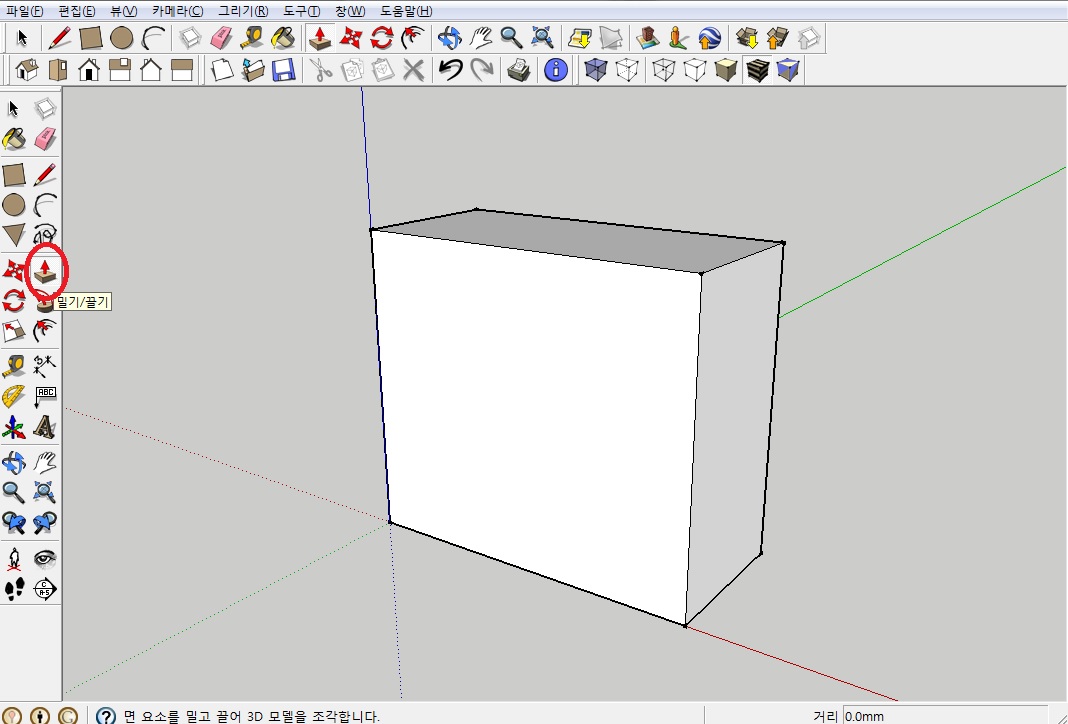Enable Shaded face style
The width and height of the screenshot is (1068, 724).
point(726,69)
